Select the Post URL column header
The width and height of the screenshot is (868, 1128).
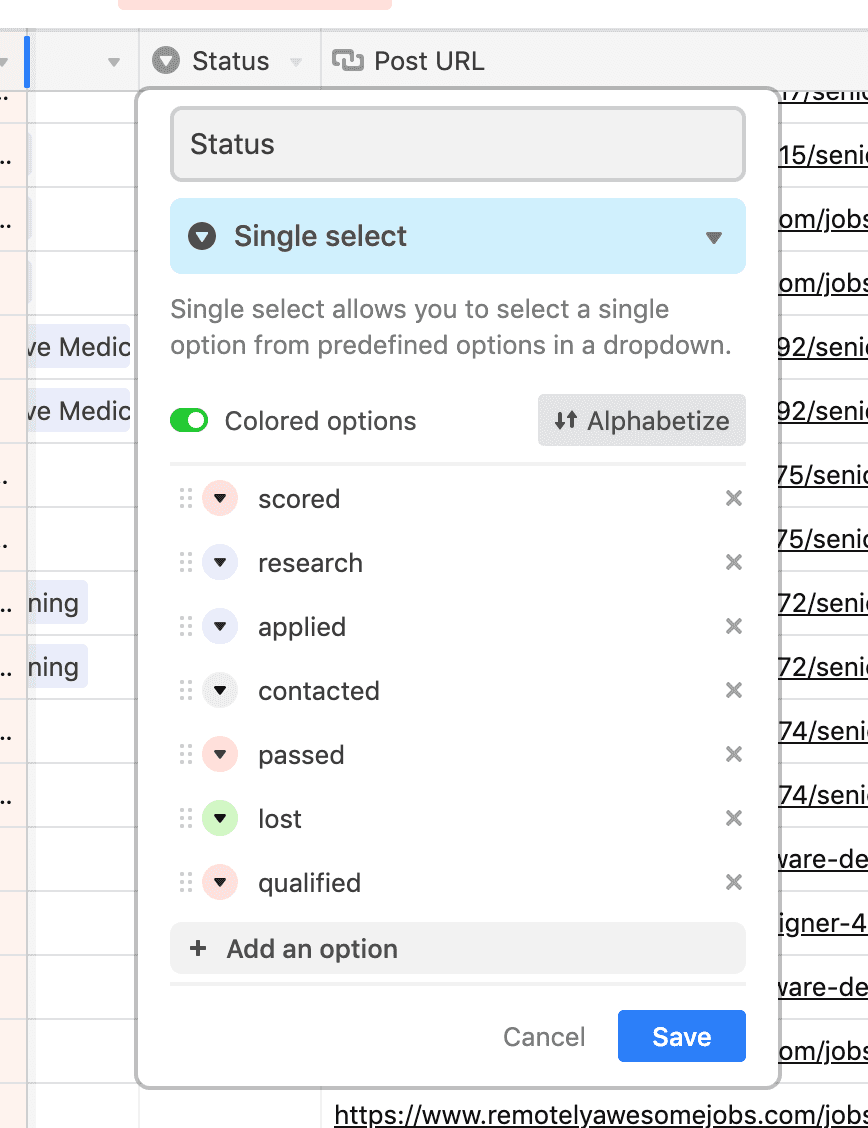(594, 61)
